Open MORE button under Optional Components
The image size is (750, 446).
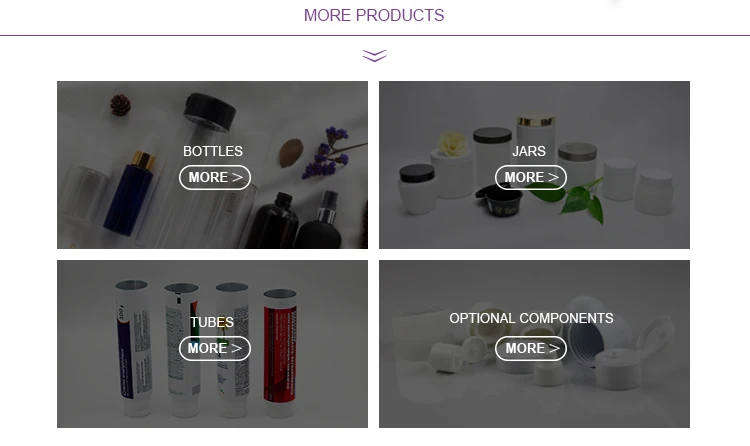(531, 348)
